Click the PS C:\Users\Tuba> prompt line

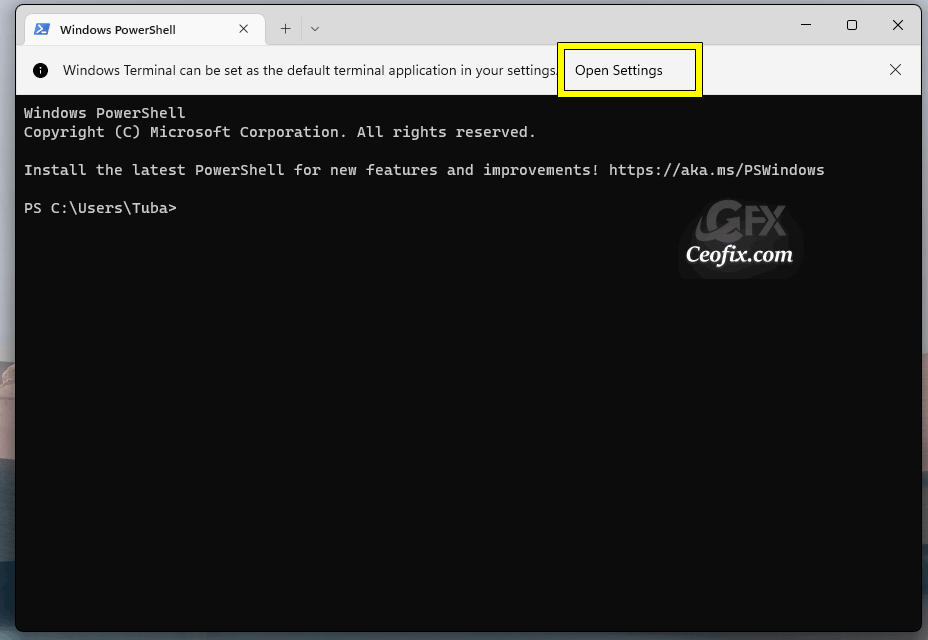100,208
